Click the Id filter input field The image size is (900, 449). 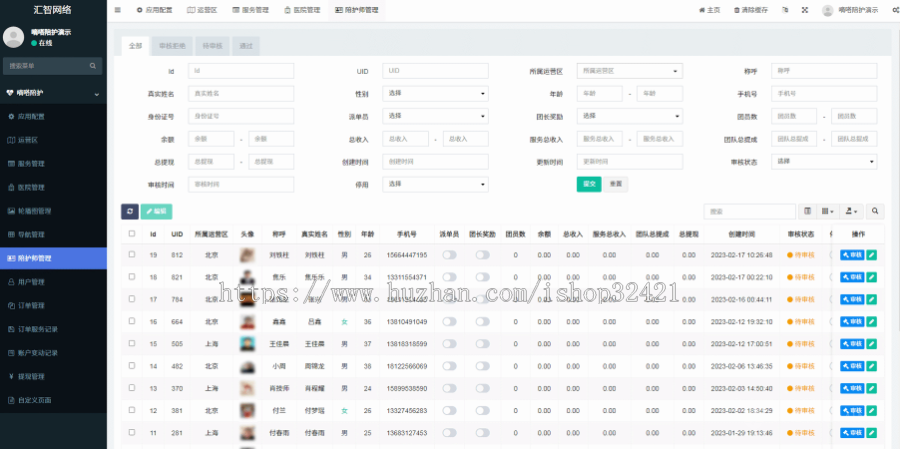241,71
